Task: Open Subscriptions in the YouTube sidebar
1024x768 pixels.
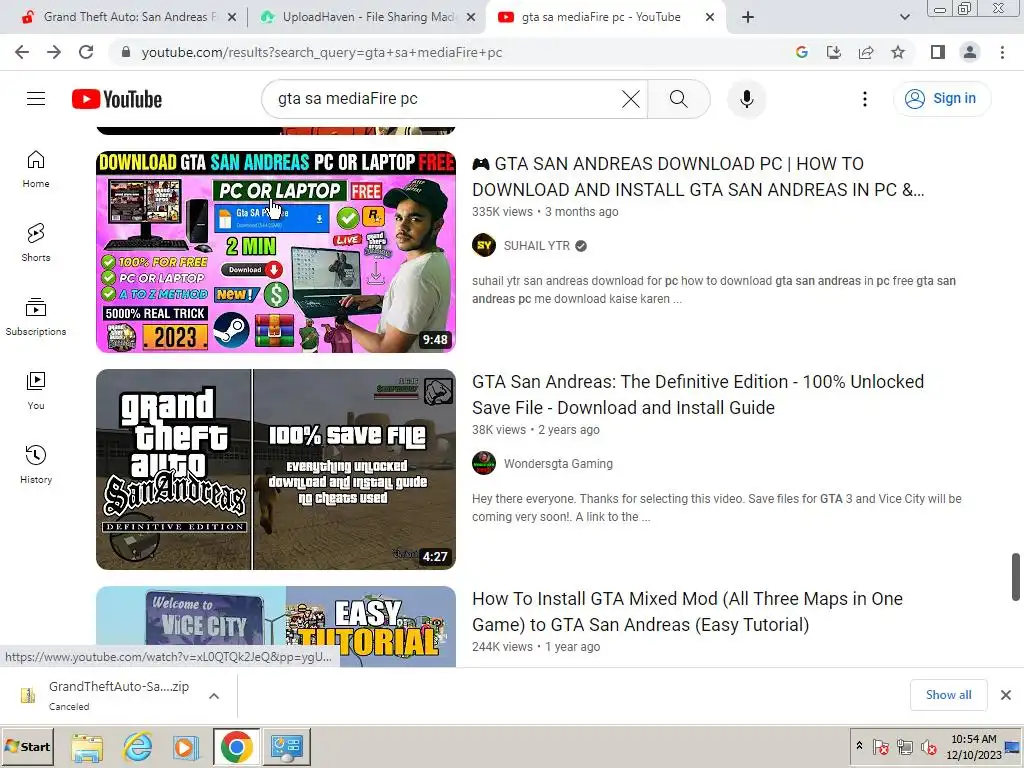Action: 36,317
